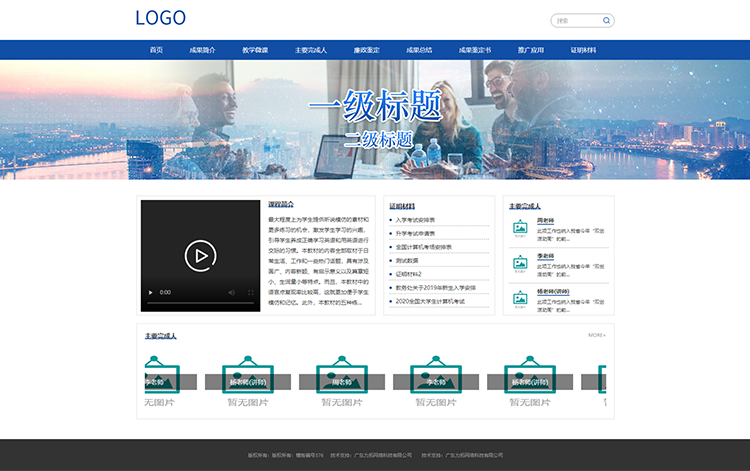Play the video with center play button

point(200,256)
